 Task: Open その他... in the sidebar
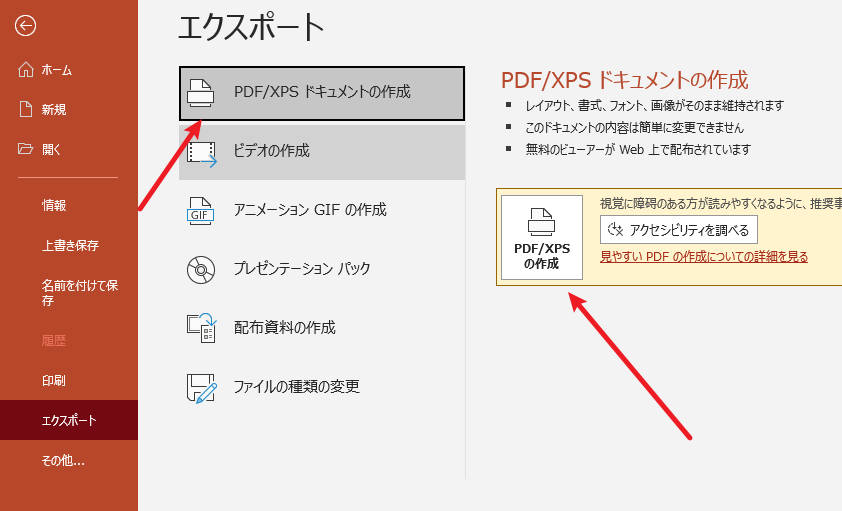tap(69, 460)
